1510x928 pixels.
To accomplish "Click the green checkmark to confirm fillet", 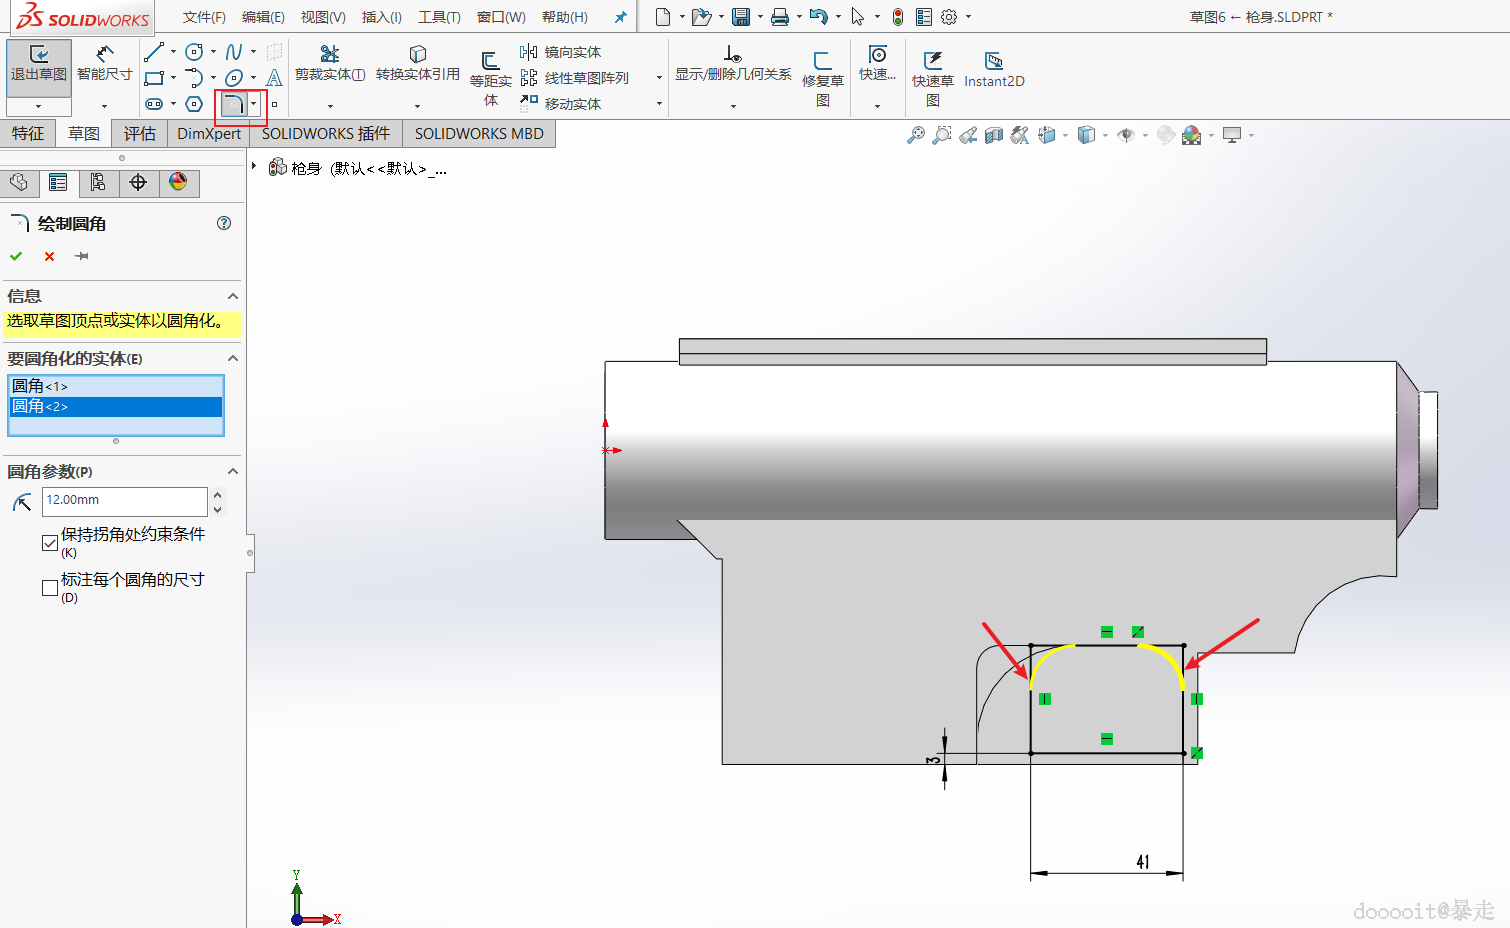I will pos(16,257).
